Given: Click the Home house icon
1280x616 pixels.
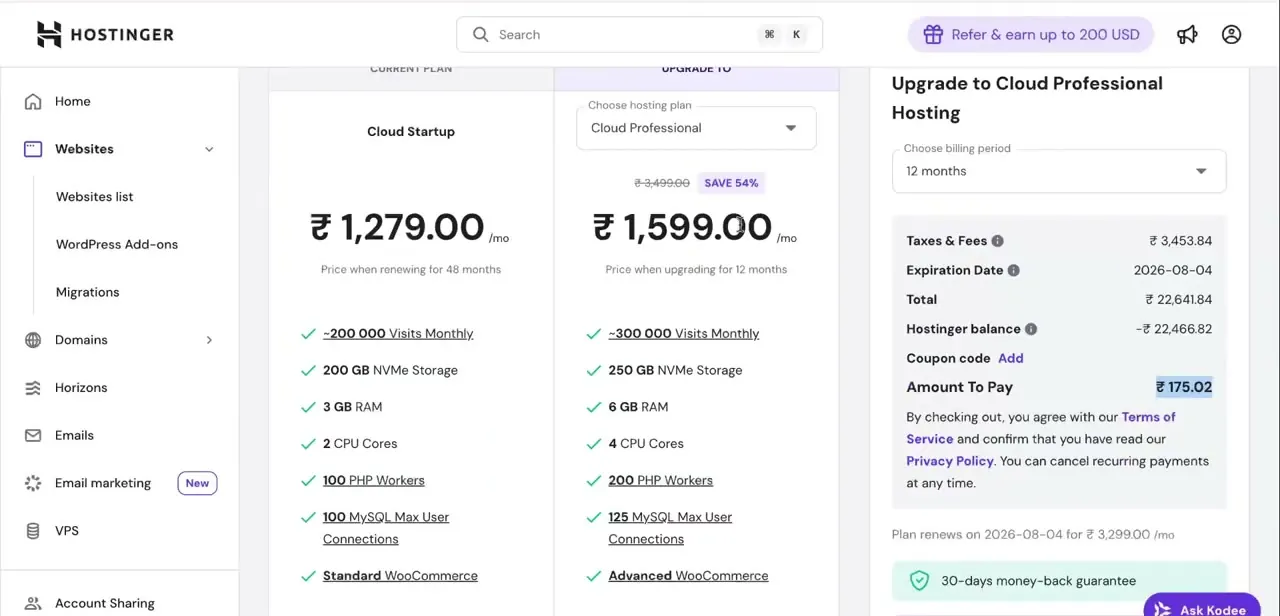Looking at the screenshot, I should [33, 101].
